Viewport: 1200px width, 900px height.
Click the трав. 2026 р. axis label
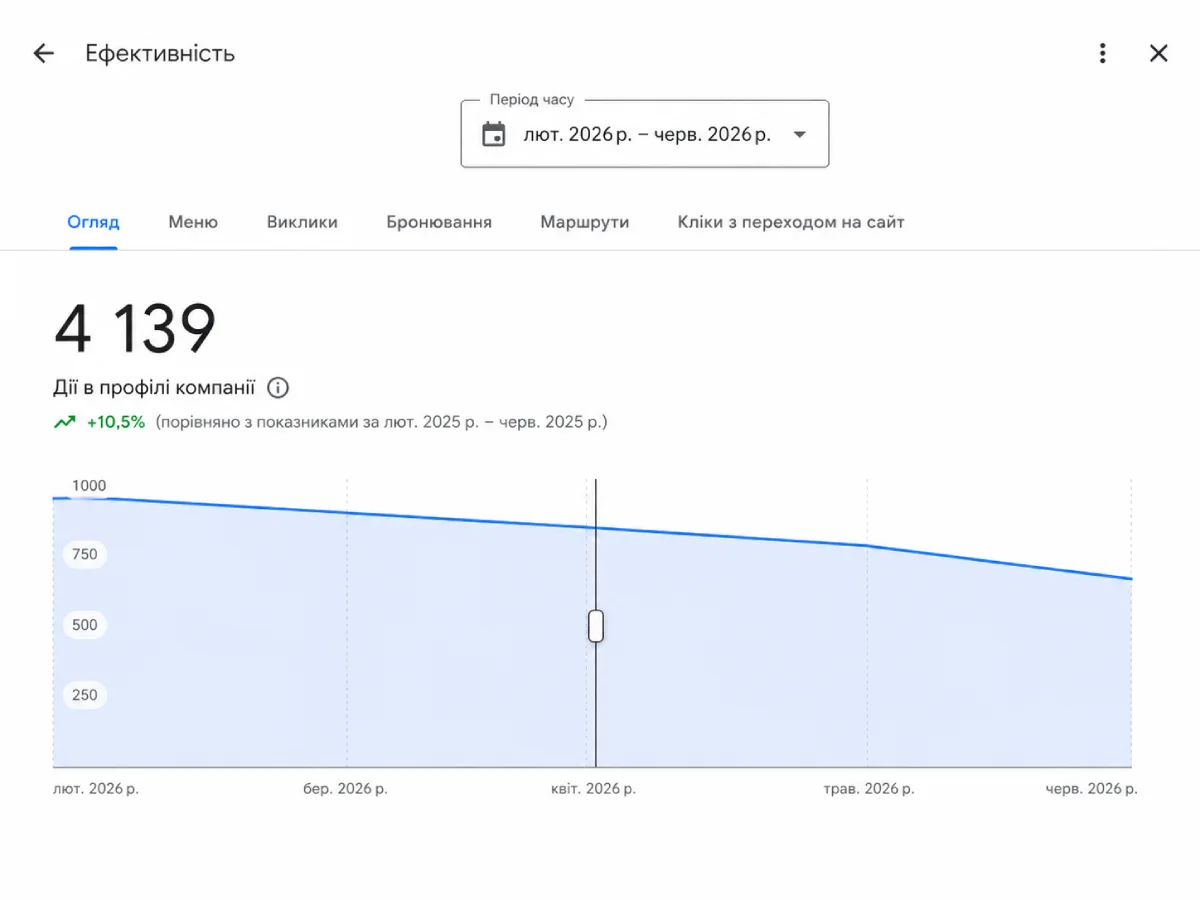[868, 789]
